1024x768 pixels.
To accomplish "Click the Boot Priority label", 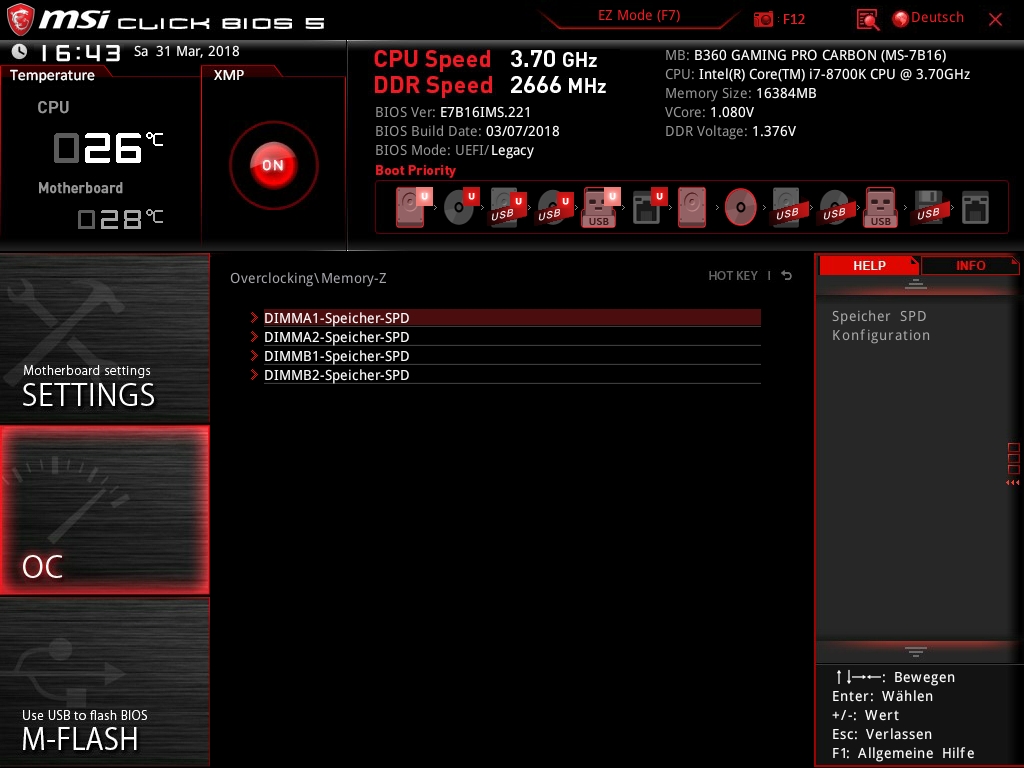I will 415,170.
